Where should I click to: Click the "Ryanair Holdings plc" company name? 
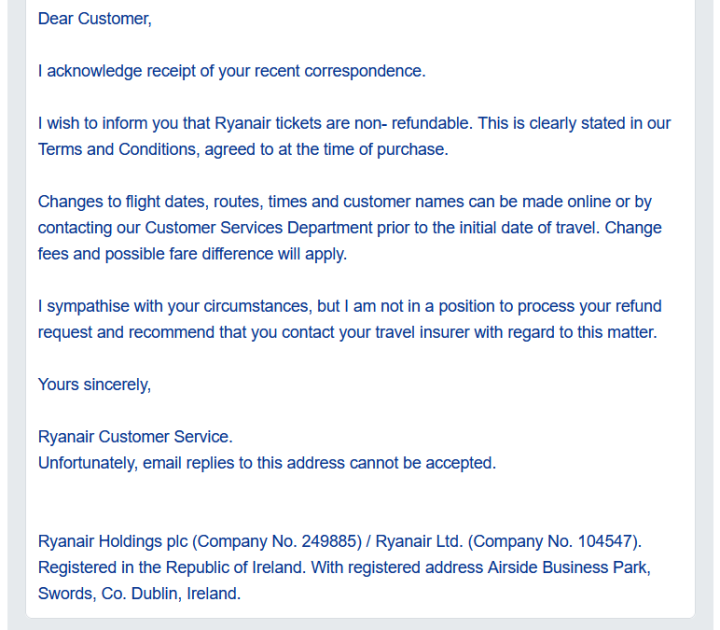[112, 542]
